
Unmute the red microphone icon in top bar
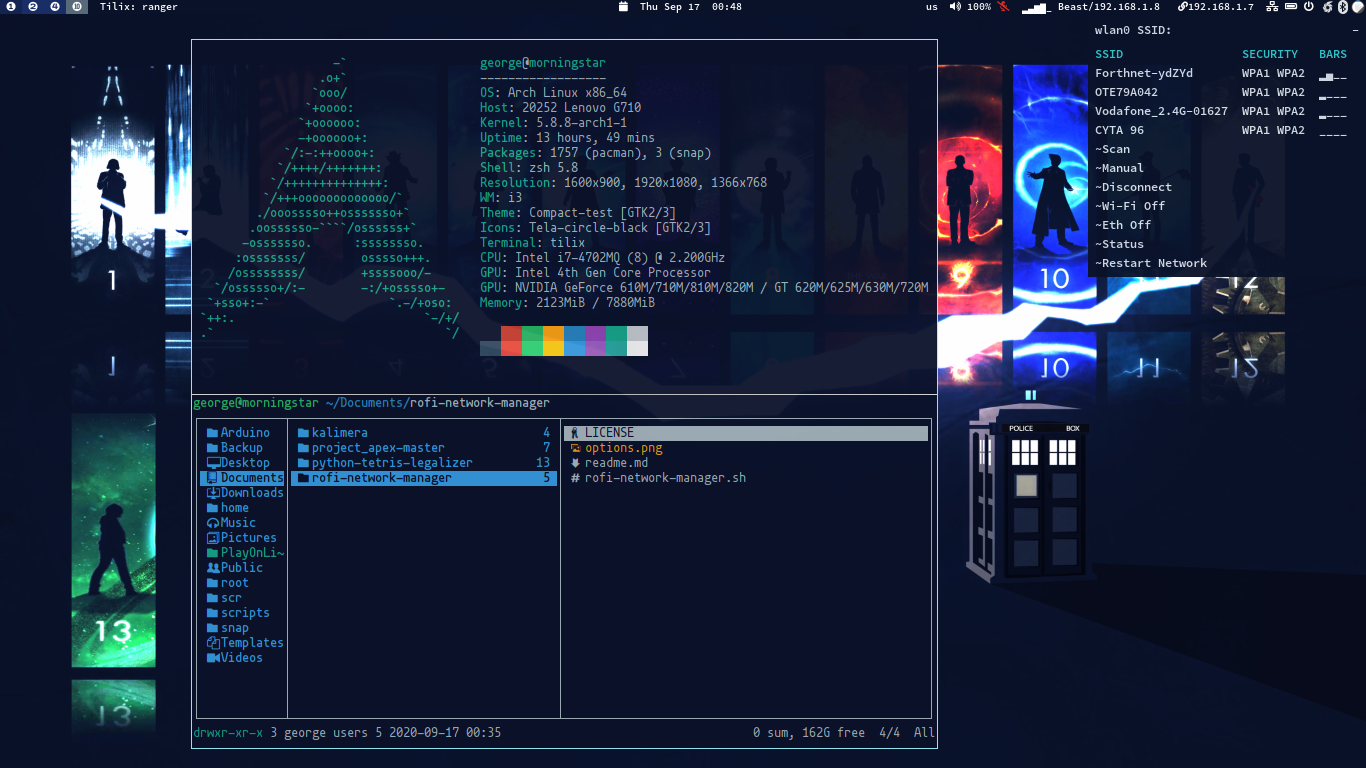click(1003, 6)
